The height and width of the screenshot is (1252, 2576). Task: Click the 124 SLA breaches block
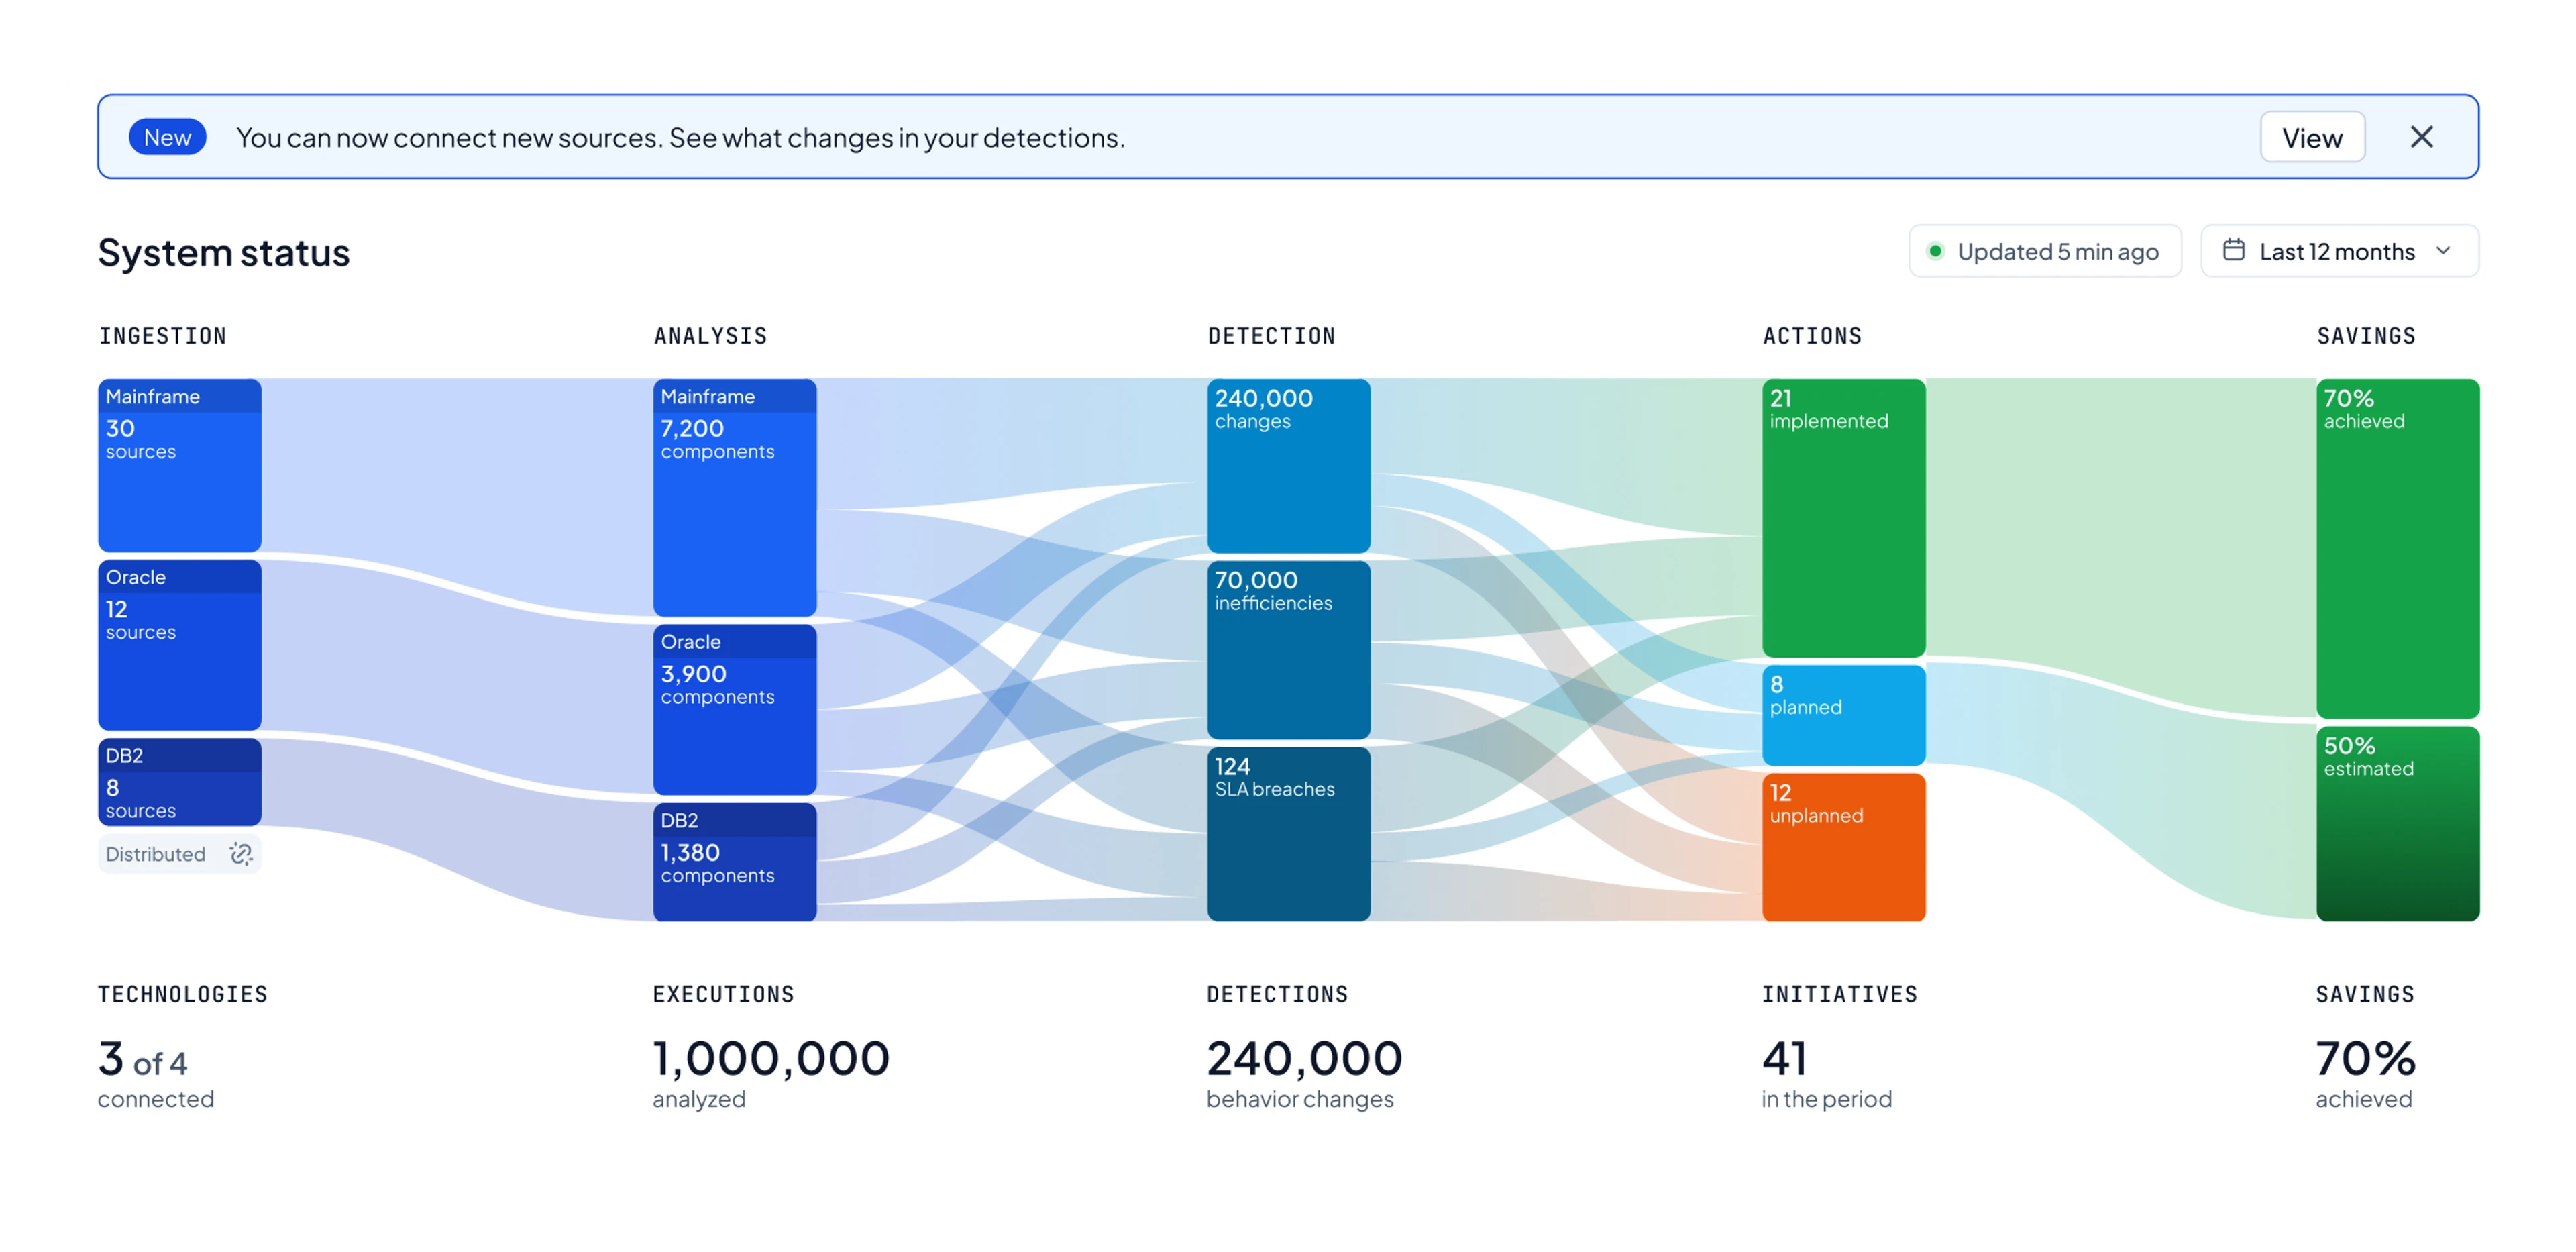tap(1288, 834)
